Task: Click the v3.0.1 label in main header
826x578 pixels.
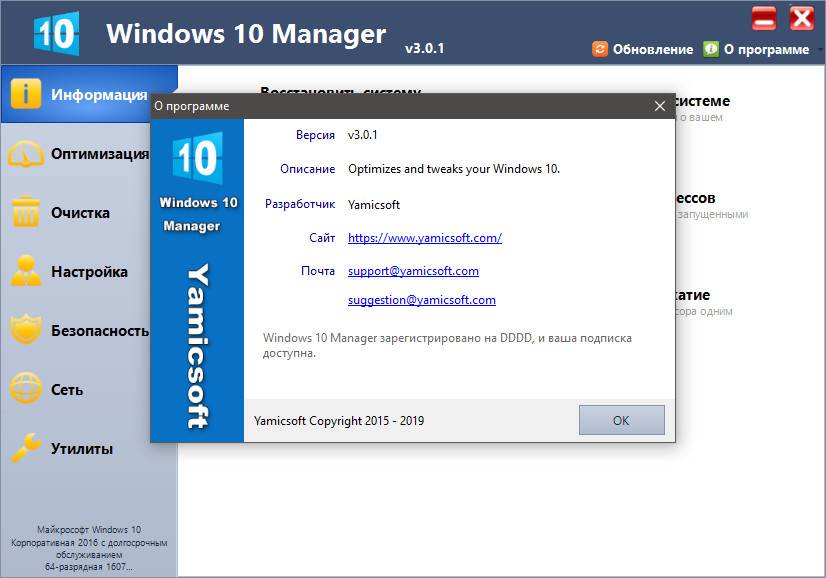Action: point(425,48)
